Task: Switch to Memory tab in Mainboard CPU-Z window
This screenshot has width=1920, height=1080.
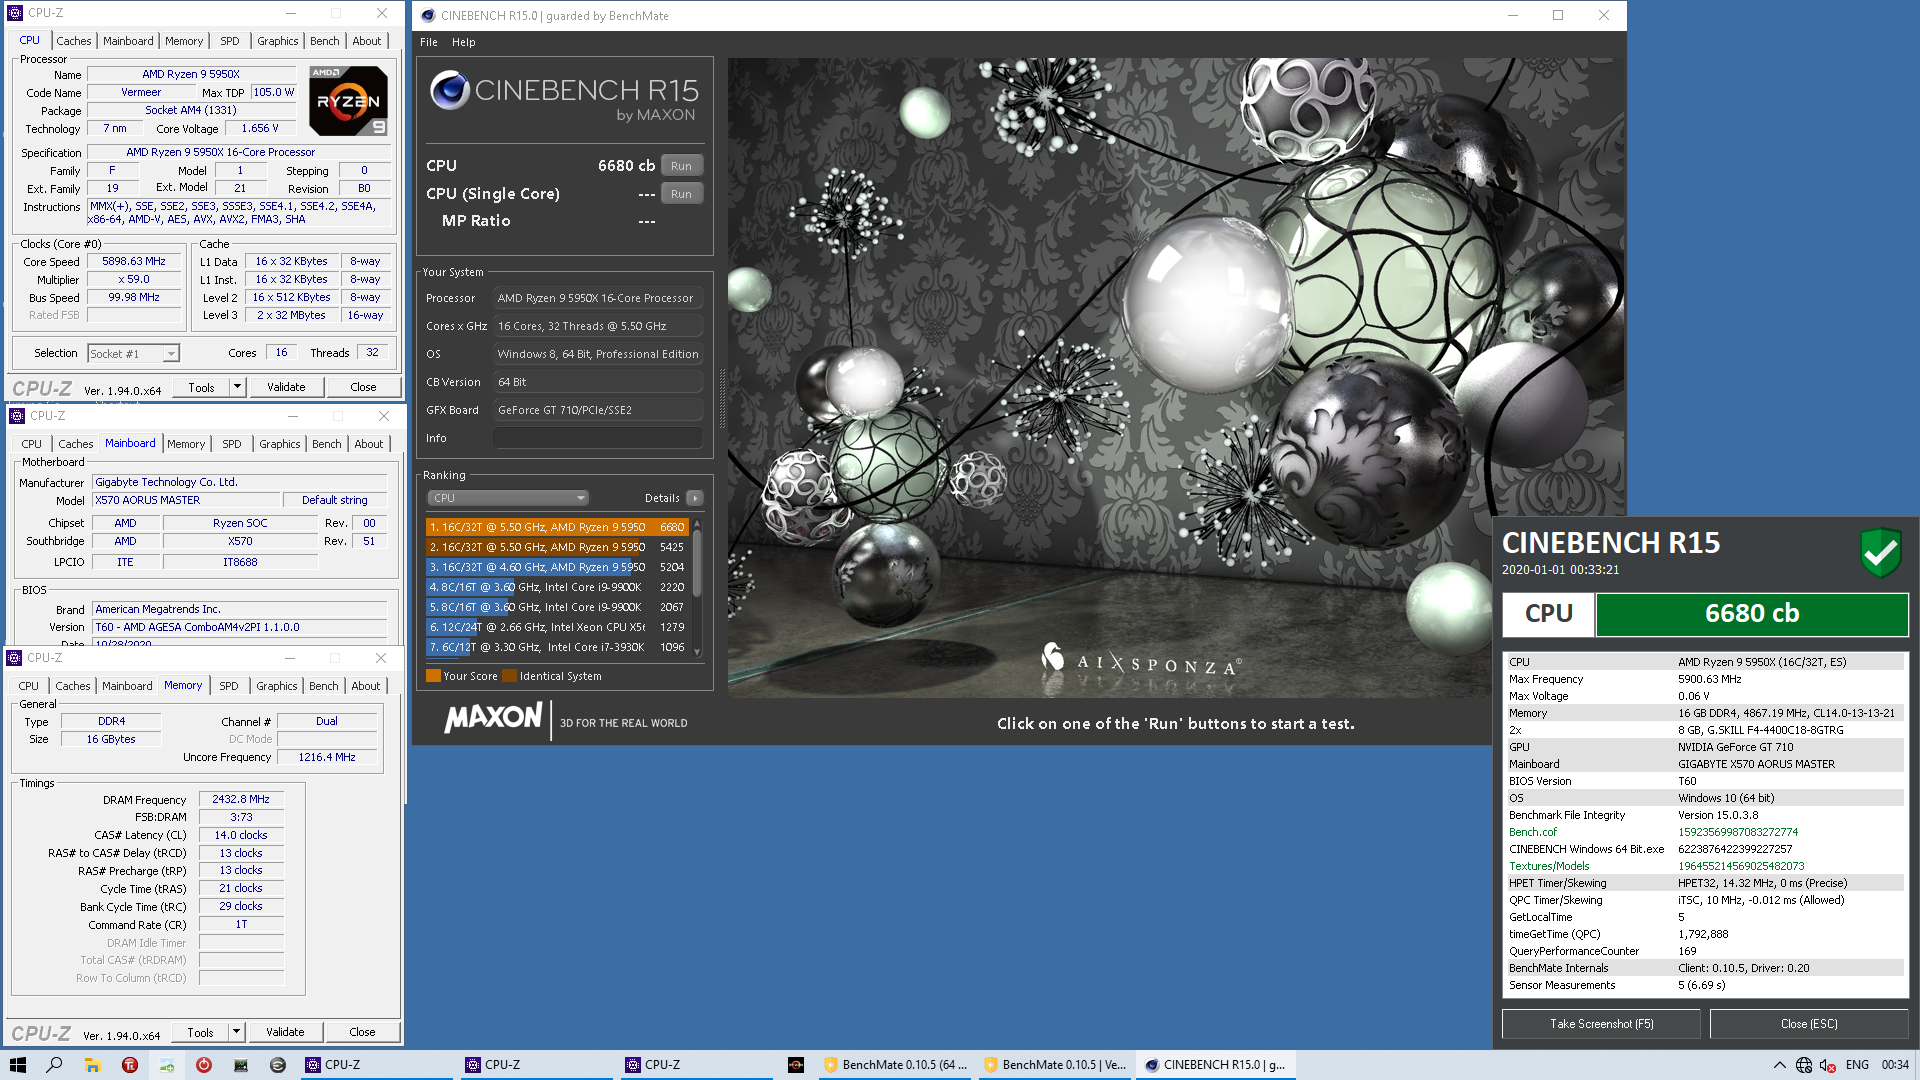Action: 186,444
